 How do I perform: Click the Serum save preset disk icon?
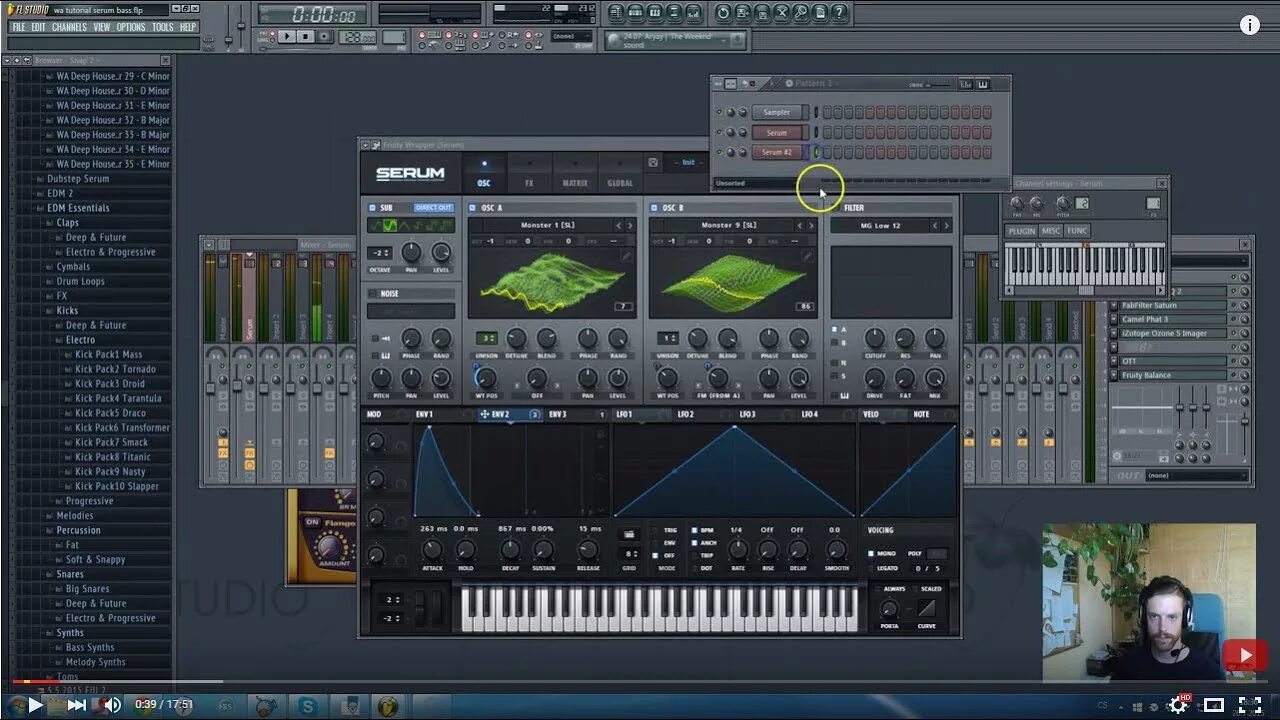(x=653, y=162)
